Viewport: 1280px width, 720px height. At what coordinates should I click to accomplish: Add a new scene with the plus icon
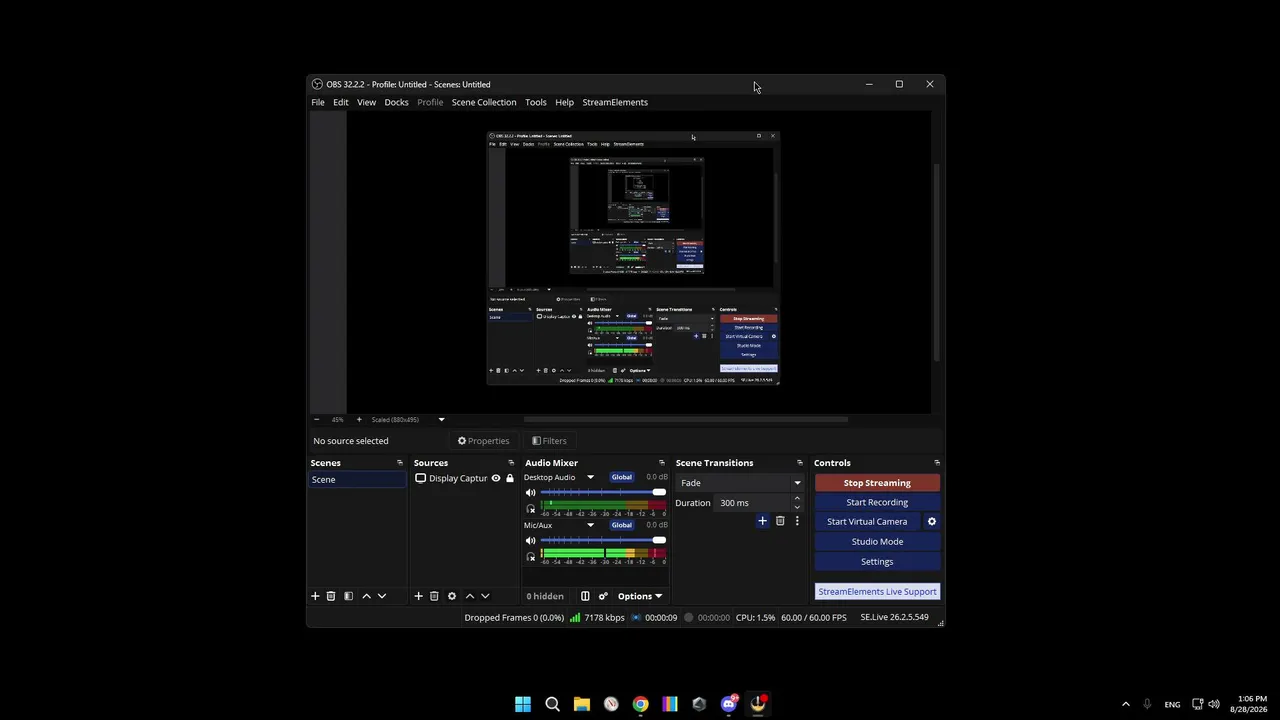315,596
